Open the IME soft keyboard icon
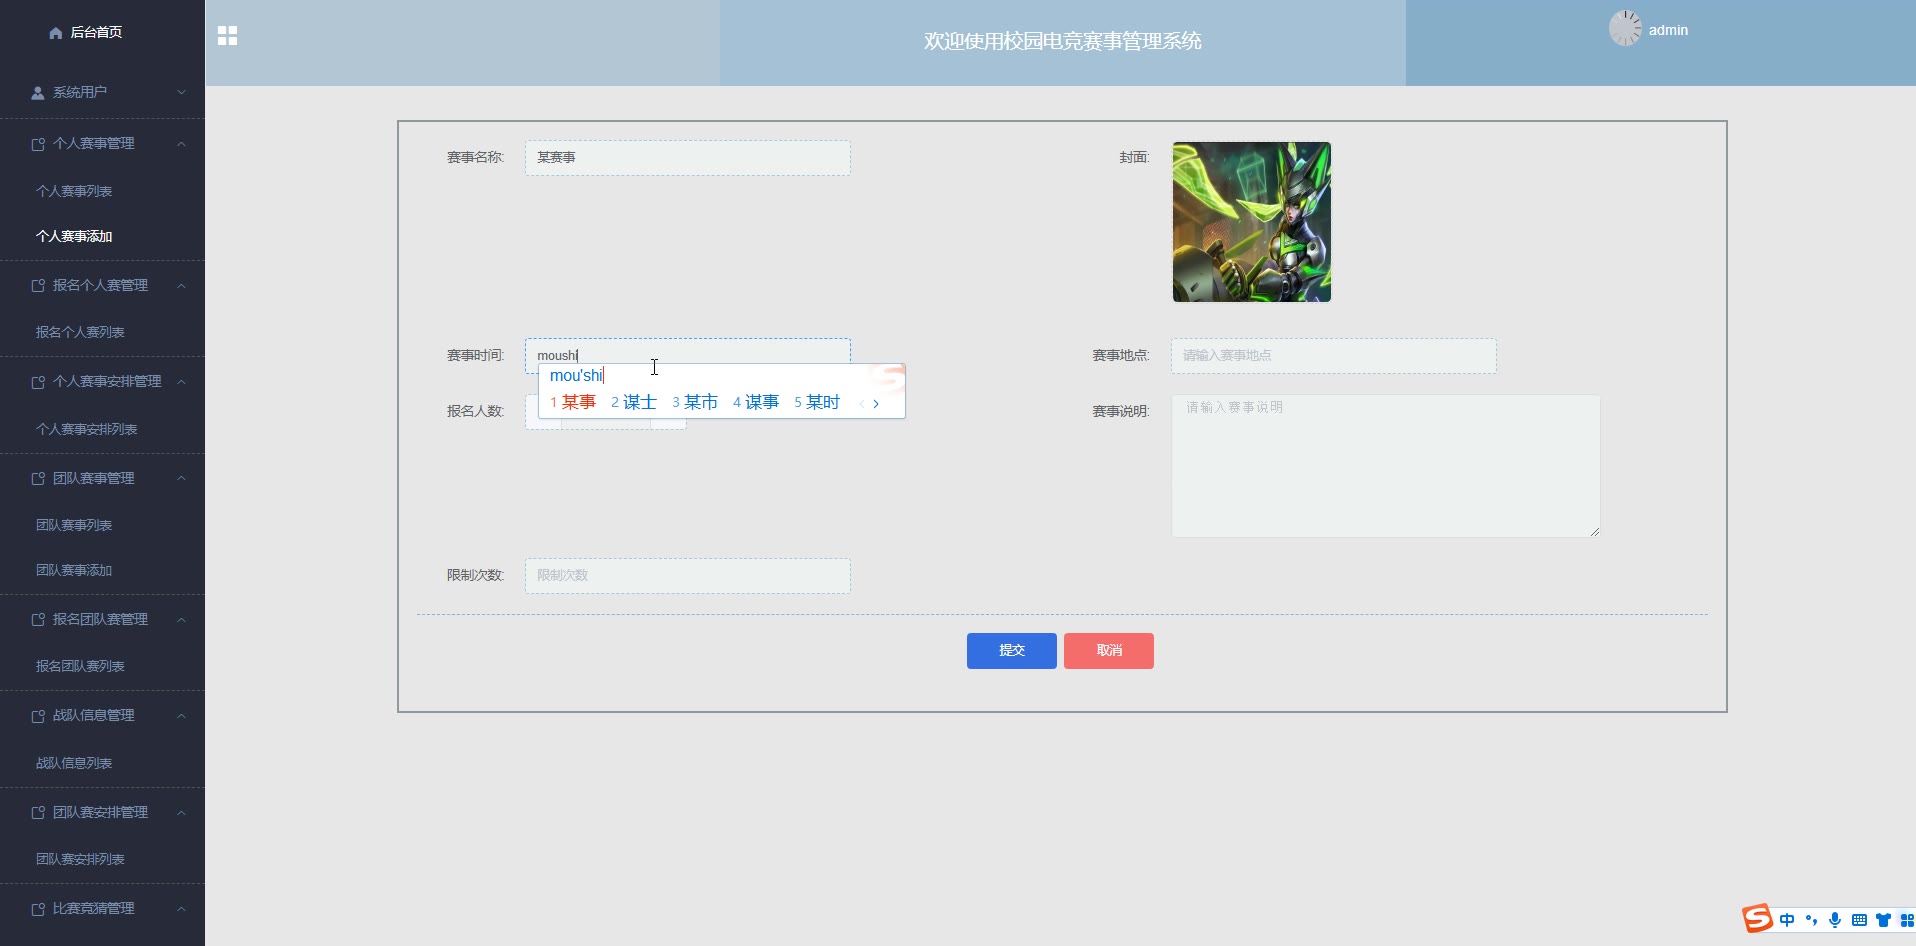Image resolution: width=1916 pixels, height=946 pixels. (1859, 920)
